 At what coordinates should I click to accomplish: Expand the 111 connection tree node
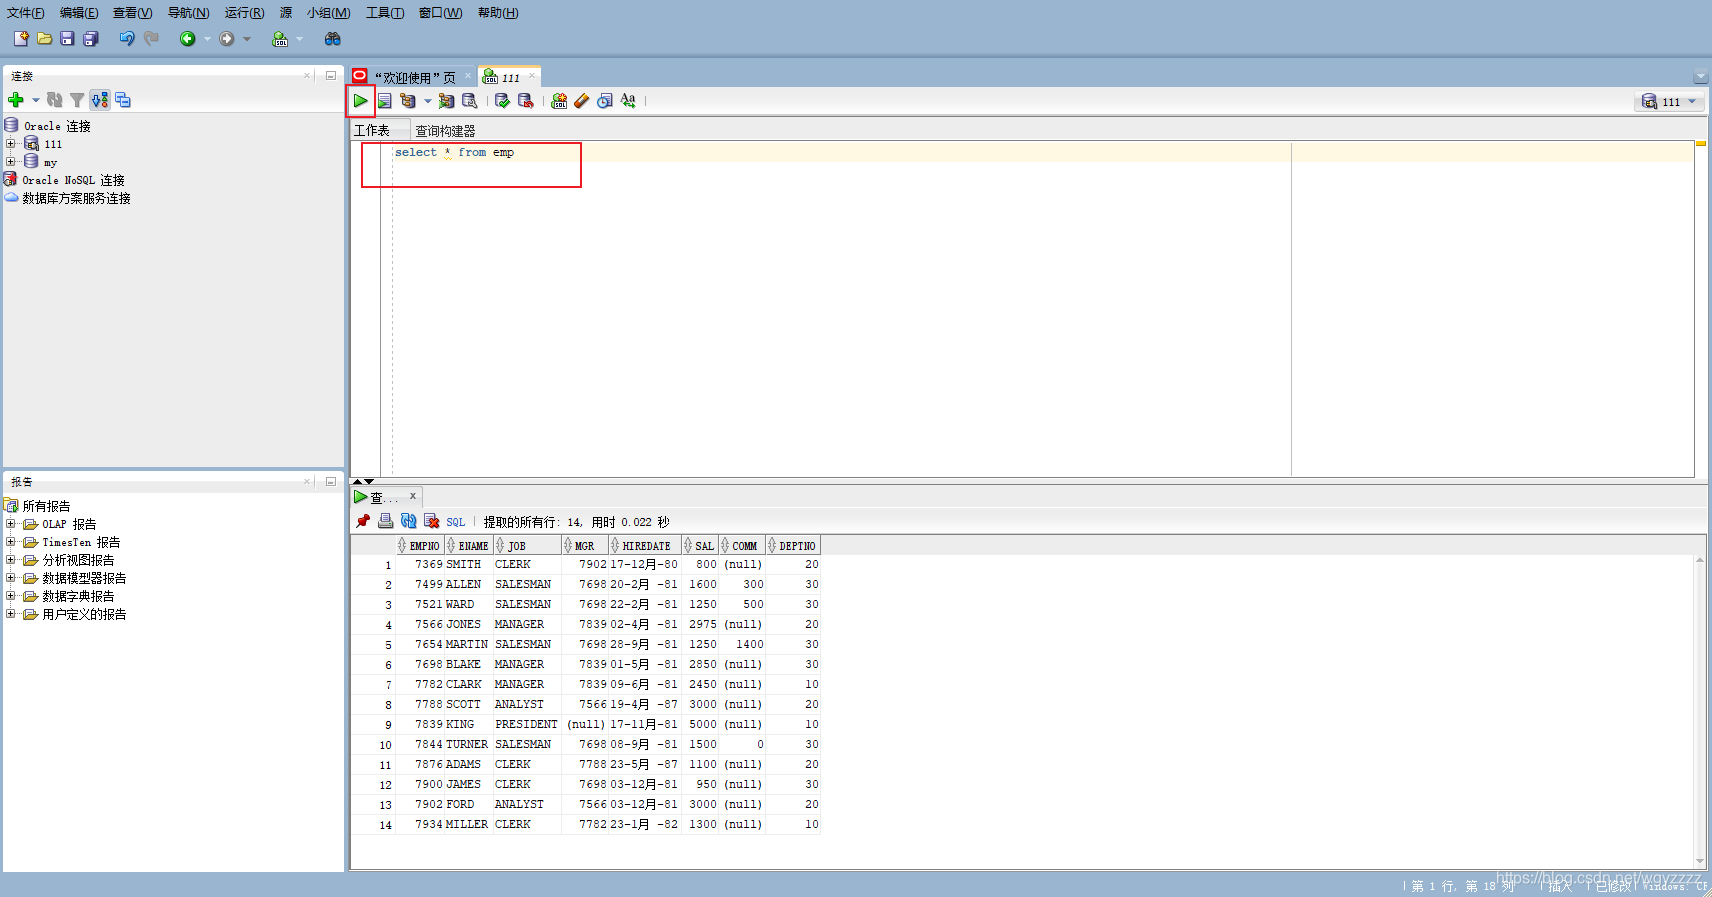click(x=10, y=144)
